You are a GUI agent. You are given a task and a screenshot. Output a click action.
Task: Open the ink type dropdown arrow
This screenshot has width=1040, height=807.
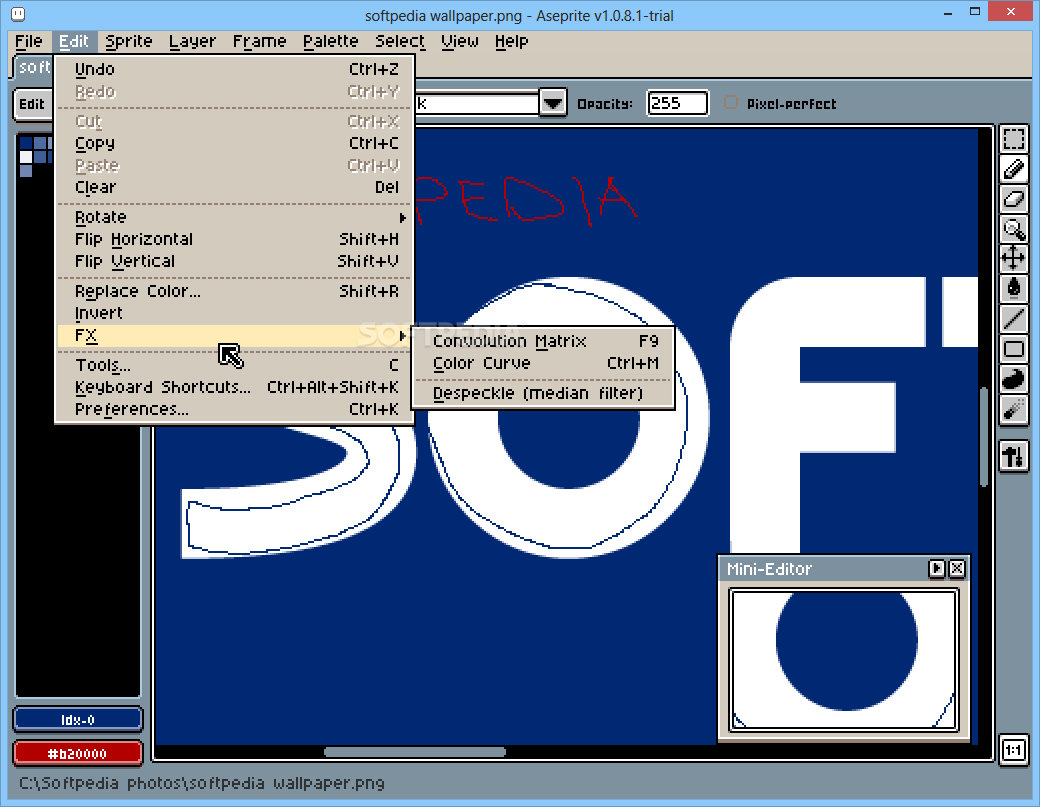click(x=553, y=103)
